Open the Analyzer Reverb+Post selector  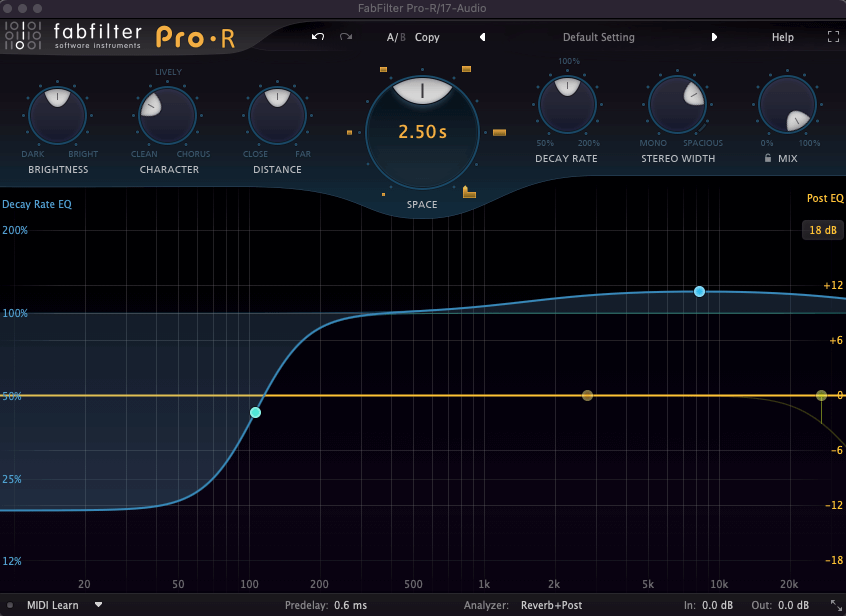click(551, 605)
